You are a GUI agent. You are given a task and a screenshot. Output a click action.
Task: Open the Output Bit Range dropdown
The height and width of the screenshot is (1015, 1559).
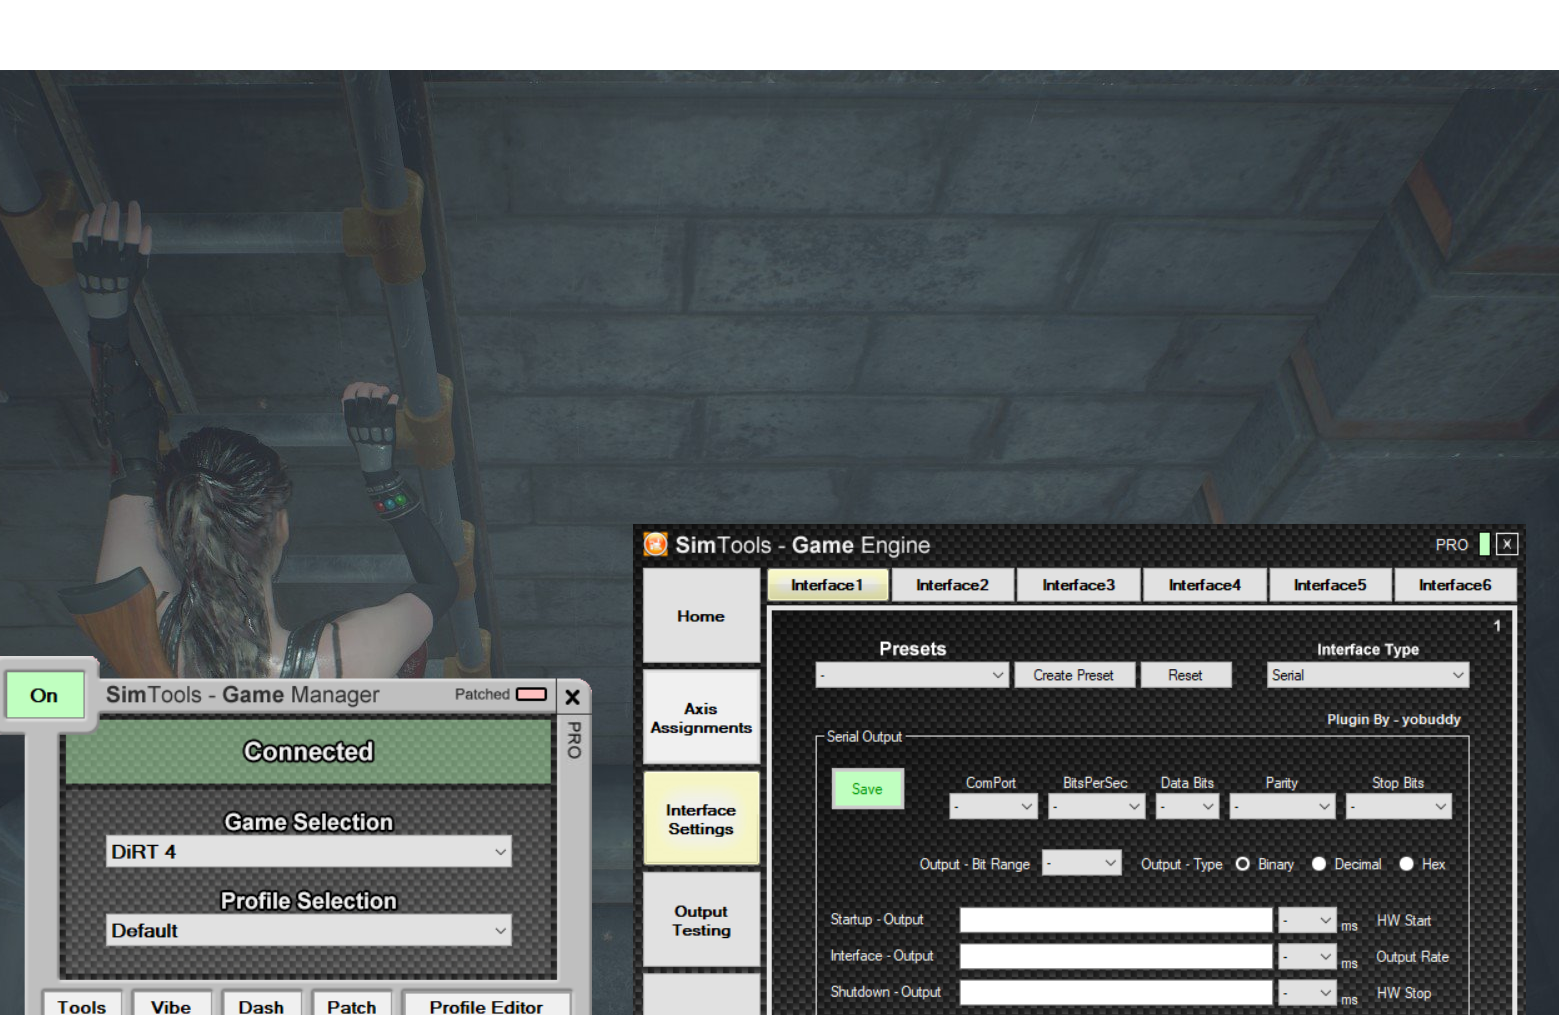coord(1082,863)
